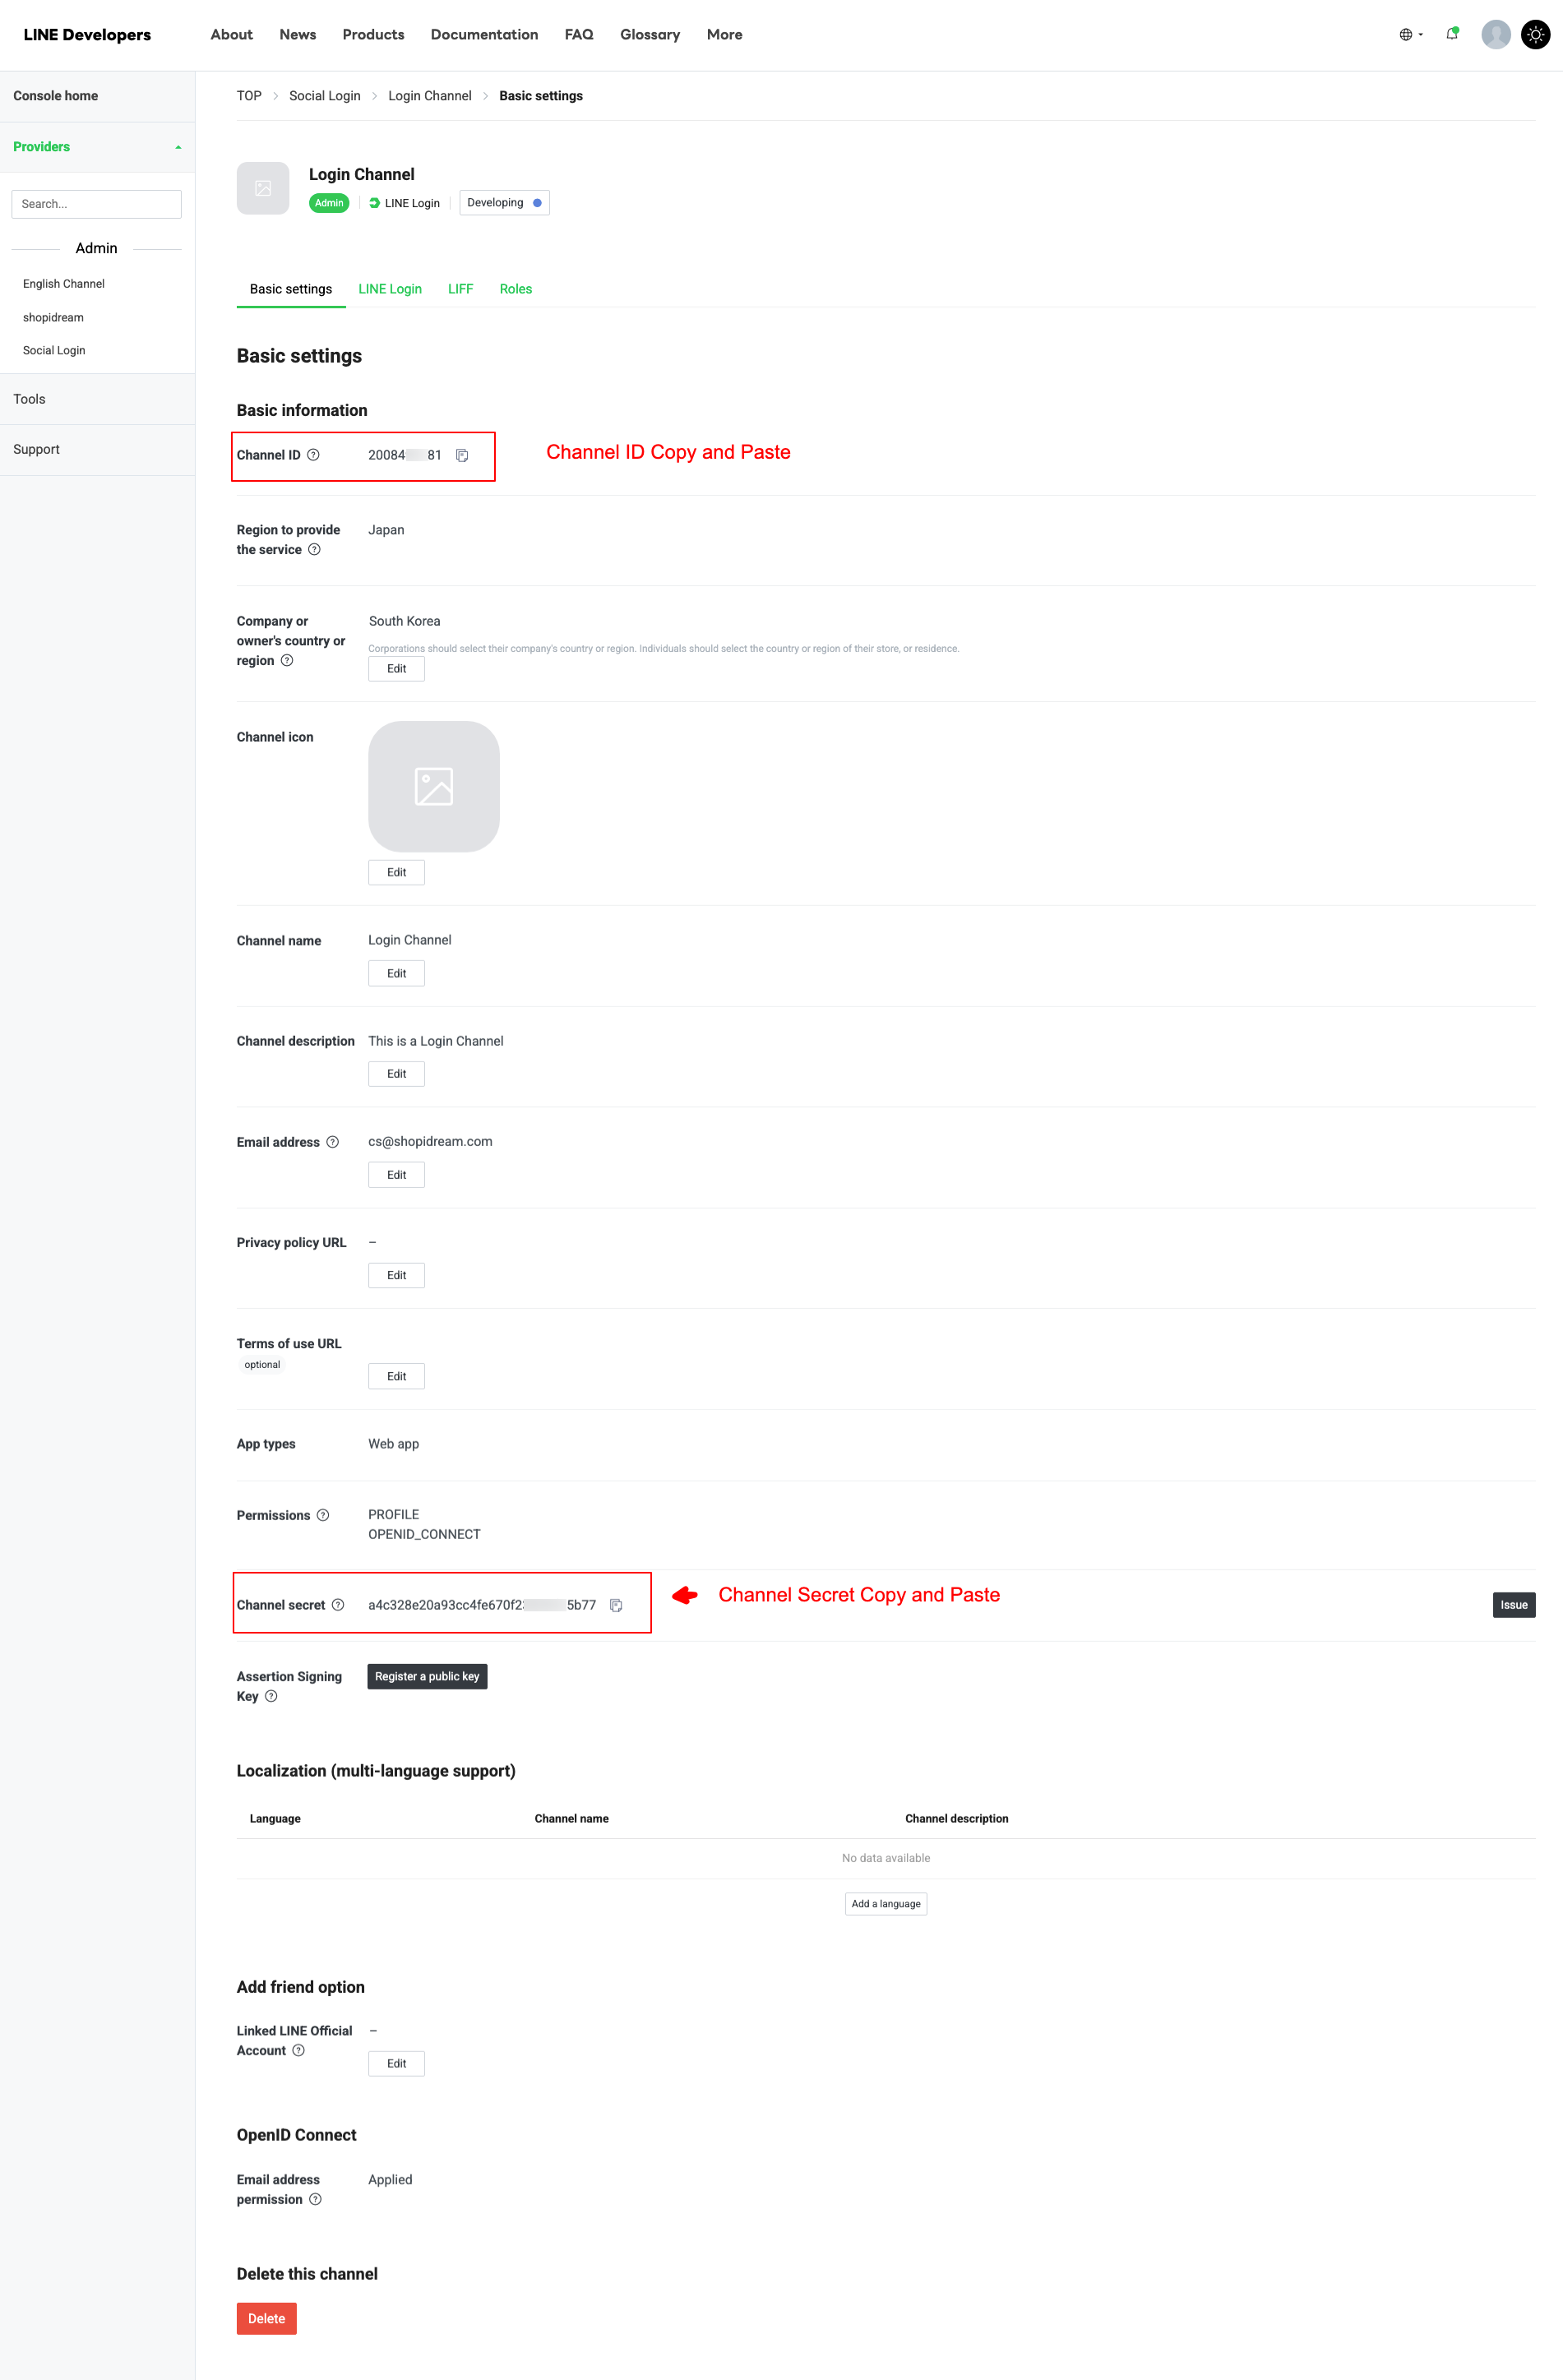This screenshot has height=2380, width=1563.
Task: Click Add a language button
Action: coord(886,1904)
